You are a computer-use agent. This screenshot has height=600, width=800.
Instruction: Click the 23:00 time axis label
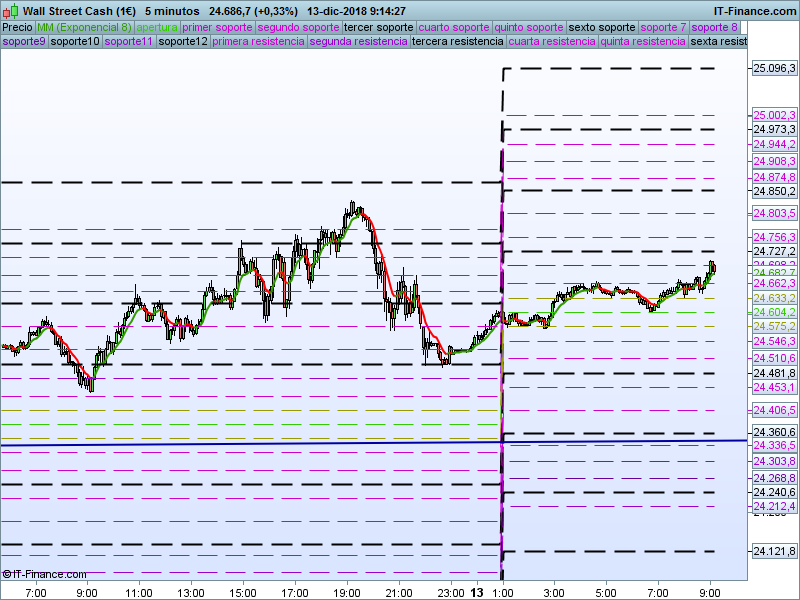pyautogui.click(x=451, y=593)
